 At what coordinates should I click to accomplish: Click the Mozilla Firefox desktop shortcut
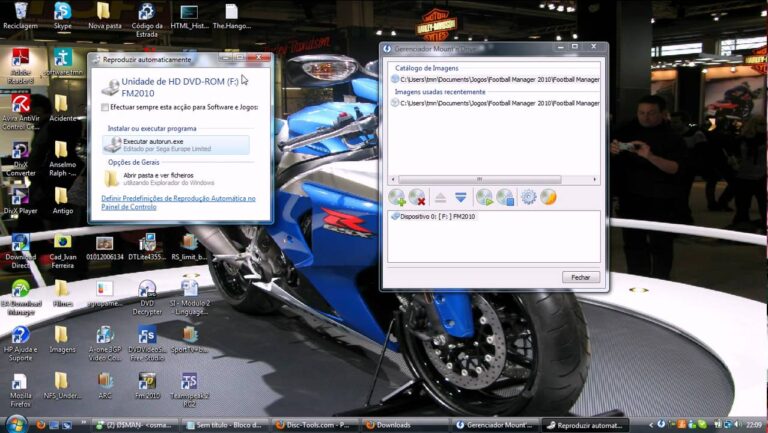[21, 389]
